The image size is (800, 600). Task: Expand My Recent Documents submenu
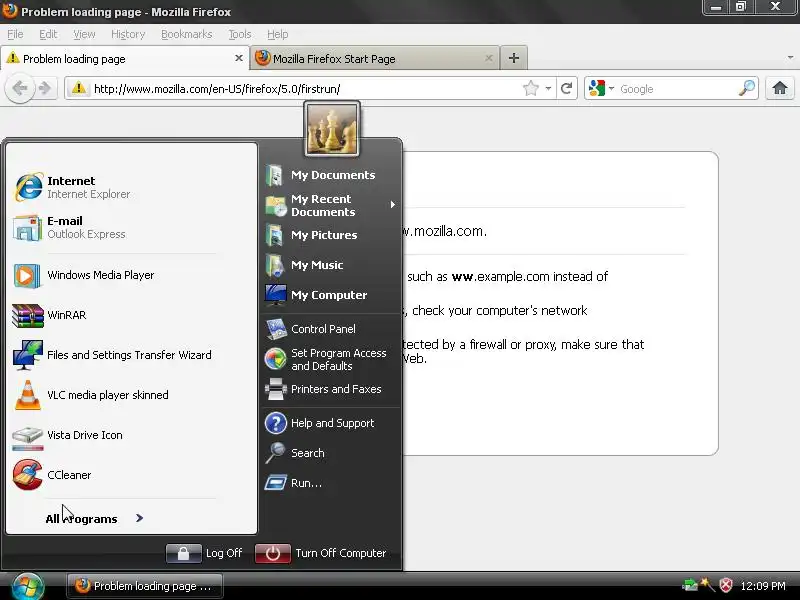331,205
